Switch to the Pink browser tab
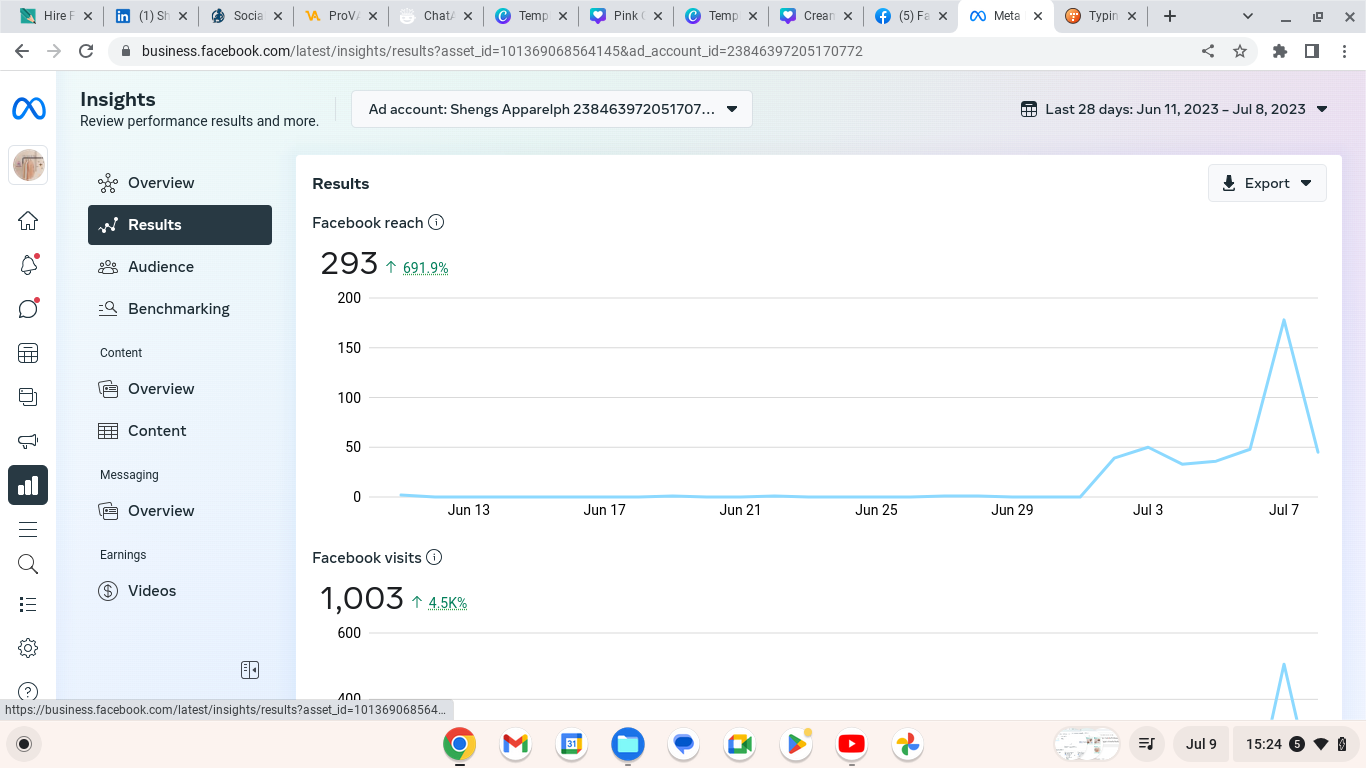The width and height of the screenshot is (1366, 768). 625,16
